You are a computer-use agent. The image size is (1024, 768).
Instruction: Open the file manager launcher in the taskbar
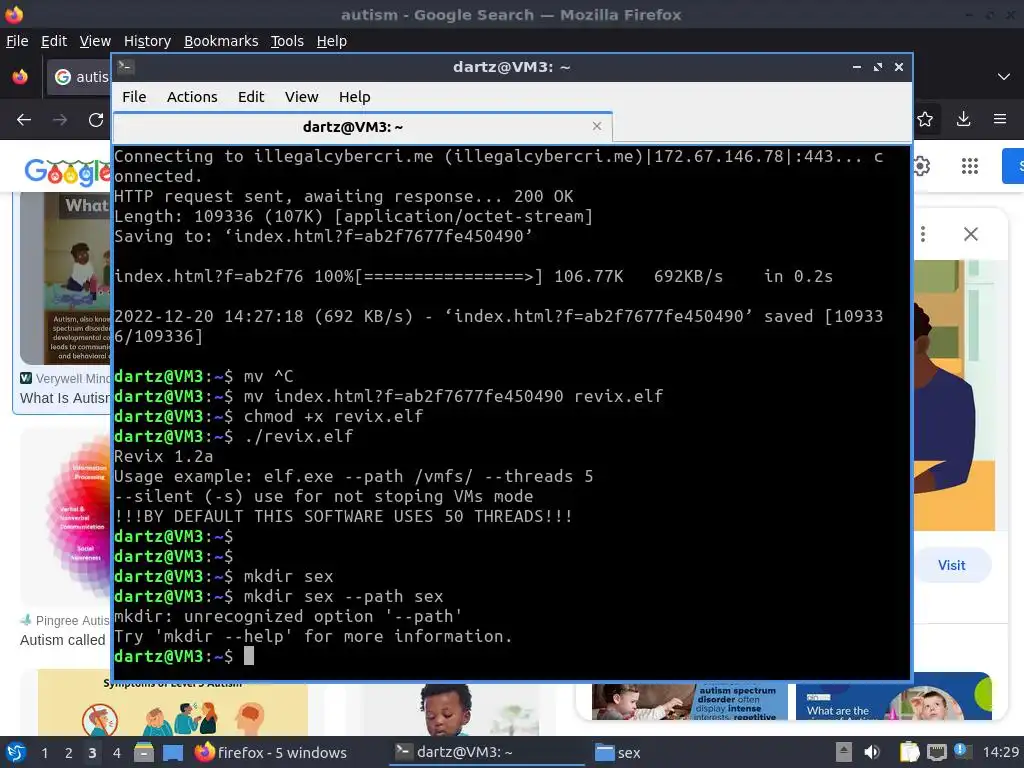(x=144, y=752)
